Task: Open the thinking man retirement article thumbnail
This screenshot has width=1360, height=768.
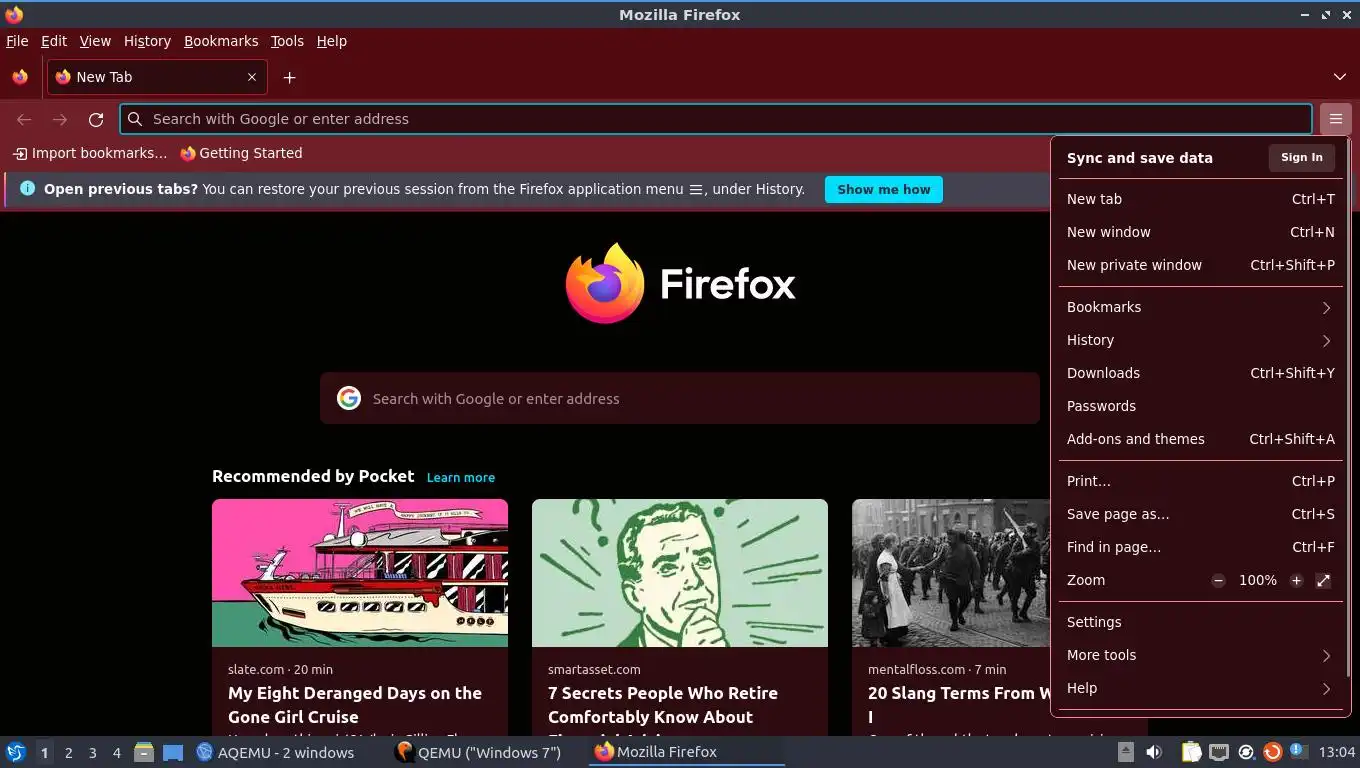Action: coord(680,573)
